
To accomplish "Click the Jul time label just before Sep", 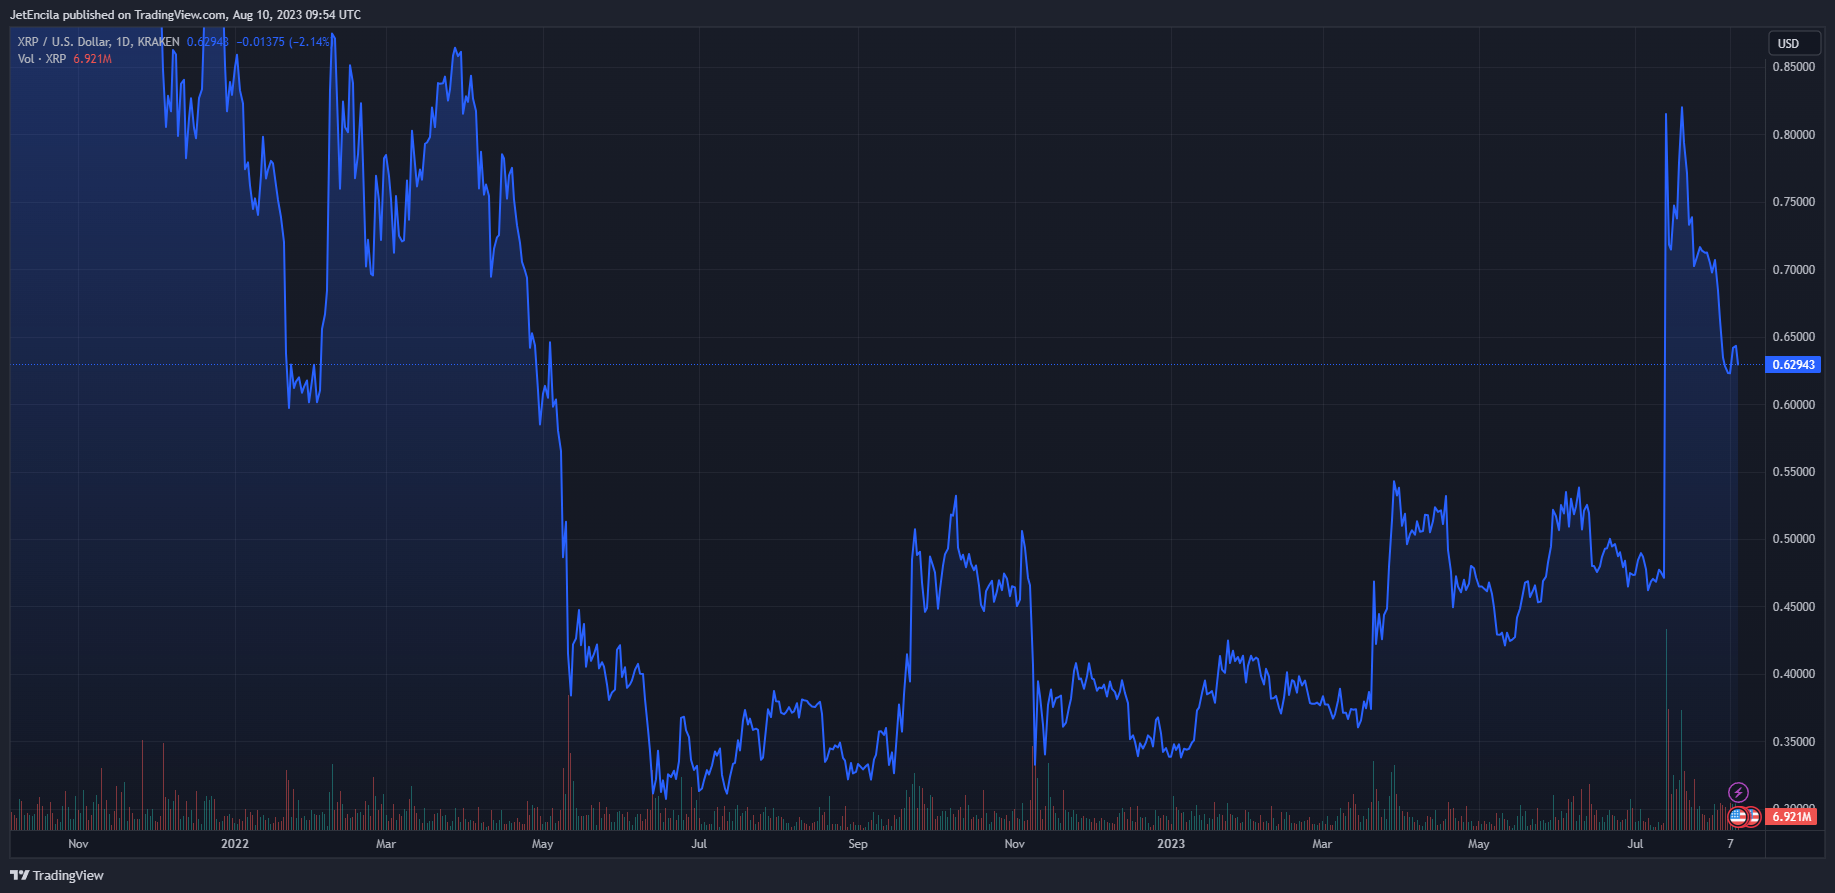I will 699,844.
